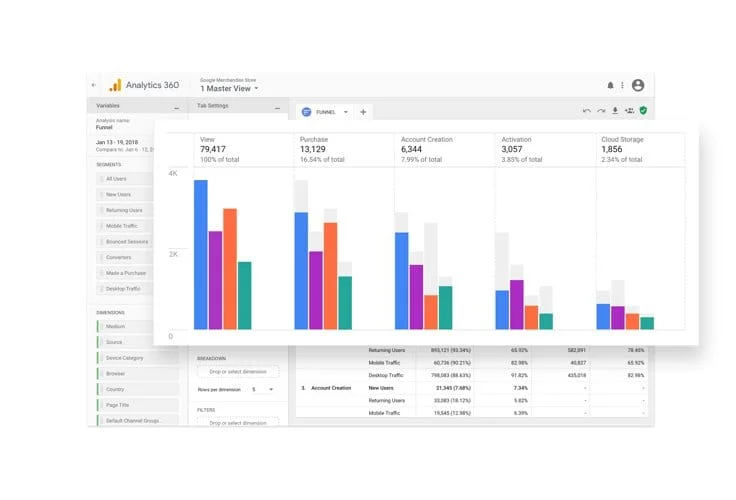Add a new tab with plus icon
Screen dimensions: 736x500
pos(363,112)
